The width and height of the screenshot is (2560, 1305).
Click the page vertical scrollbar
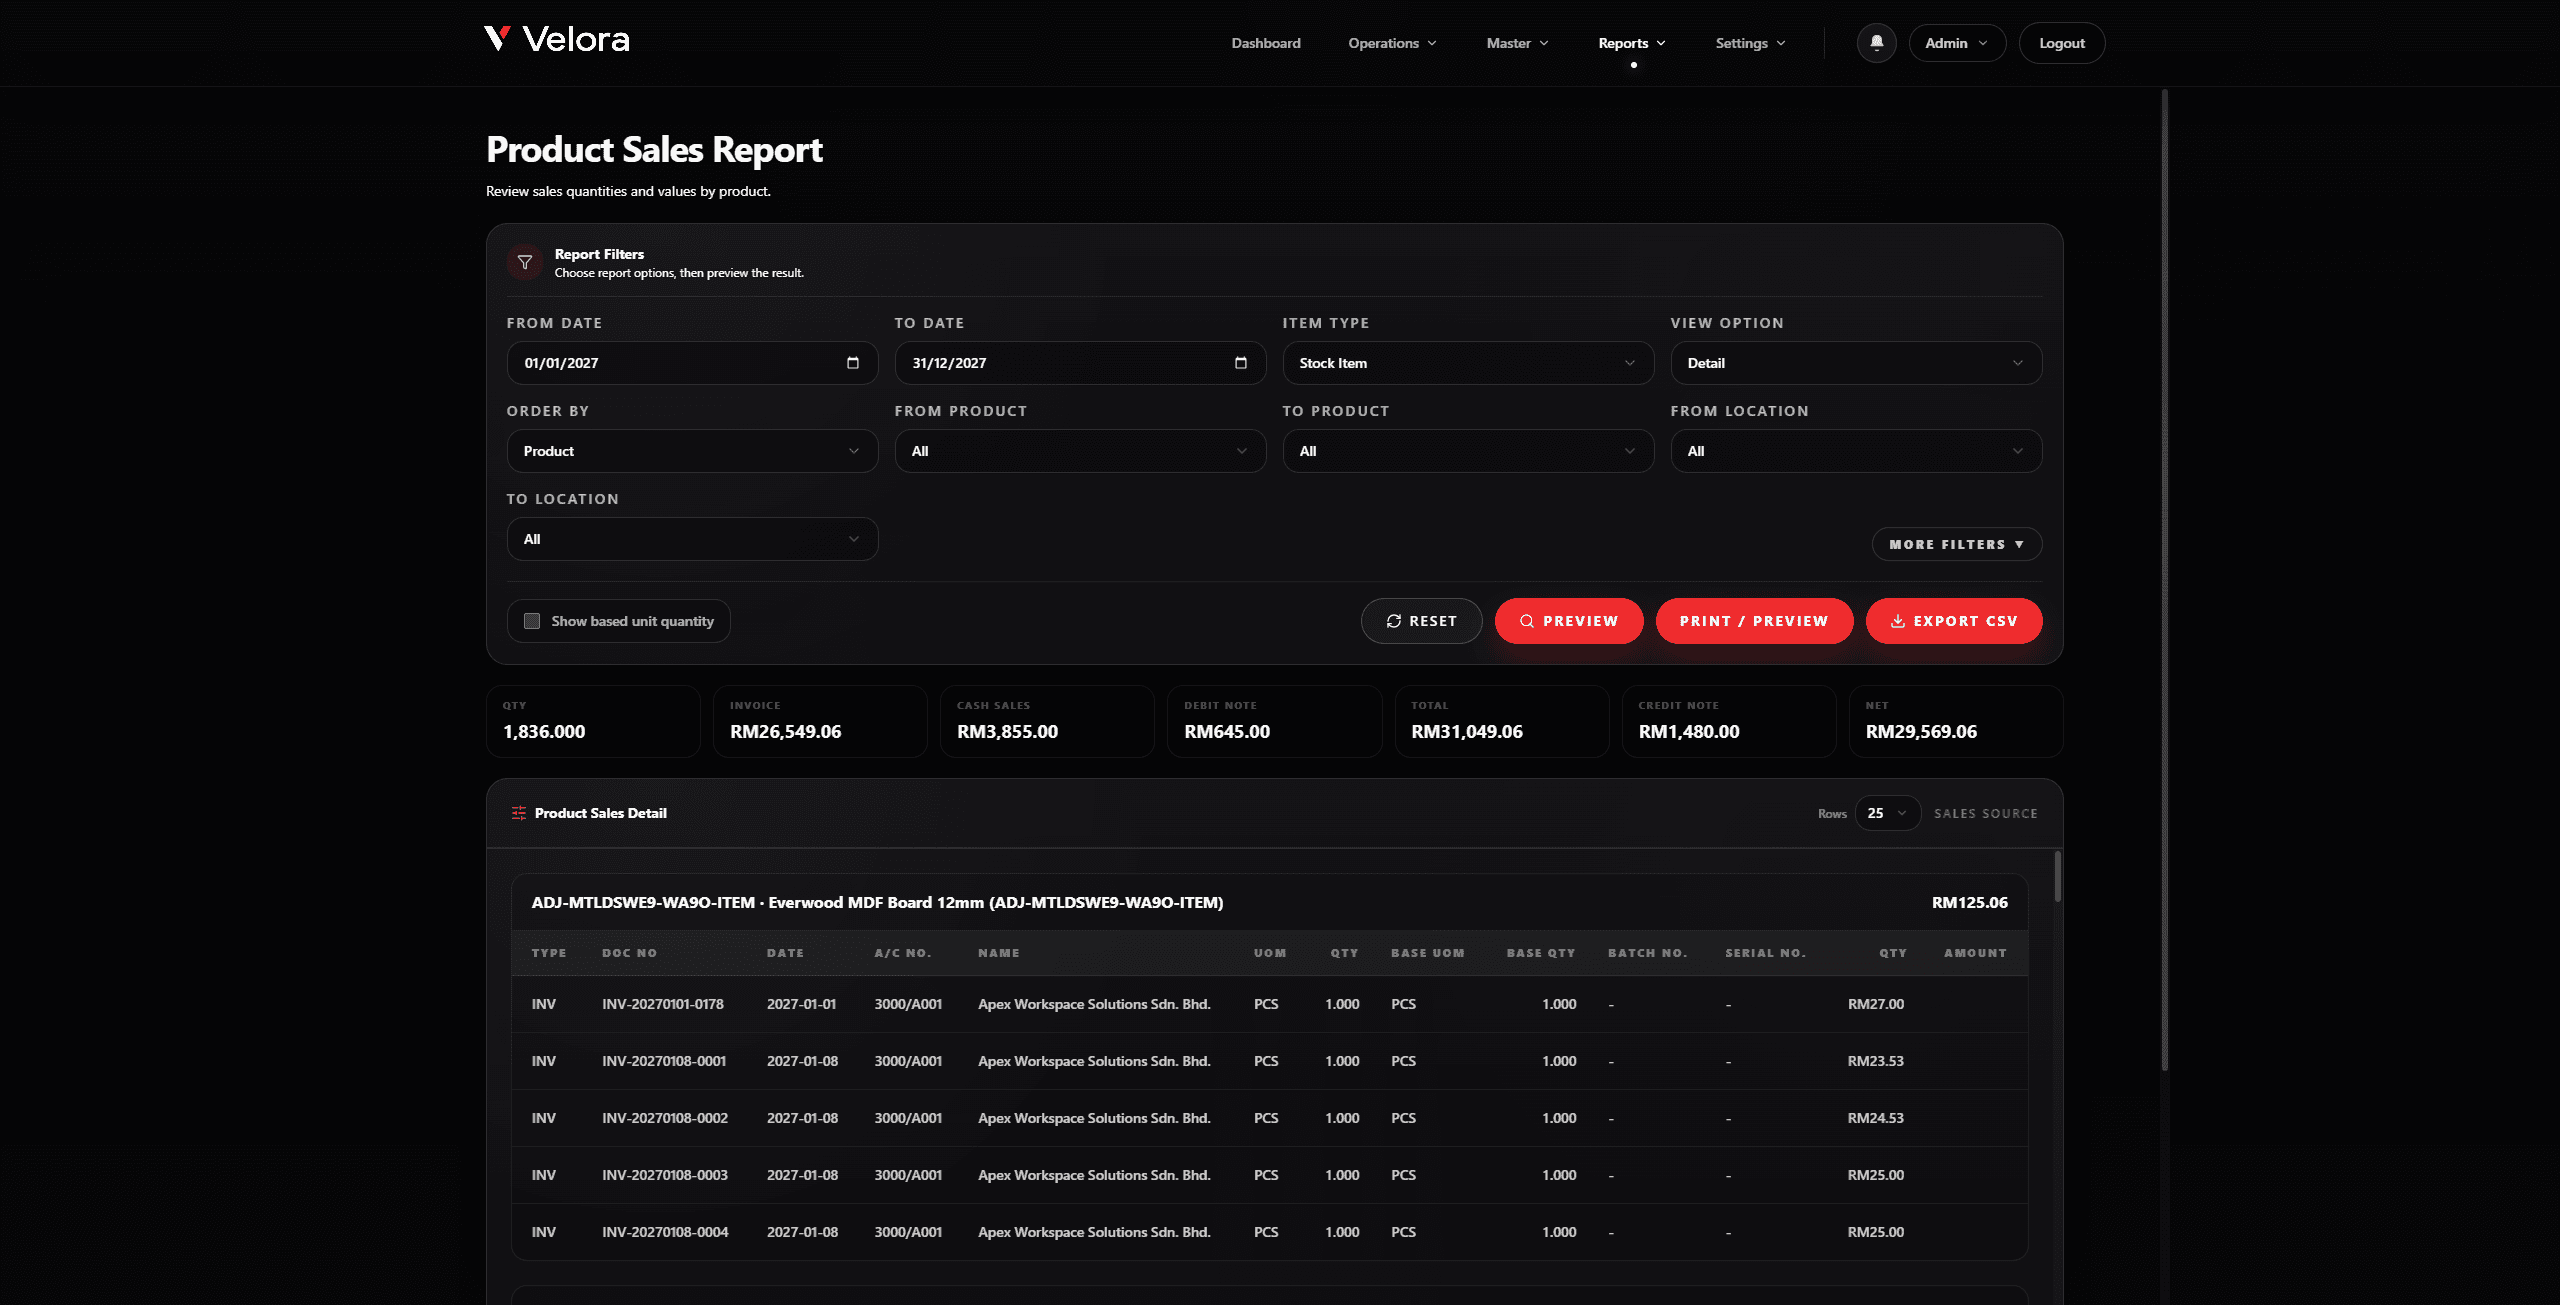click(x=2164, y=580)
